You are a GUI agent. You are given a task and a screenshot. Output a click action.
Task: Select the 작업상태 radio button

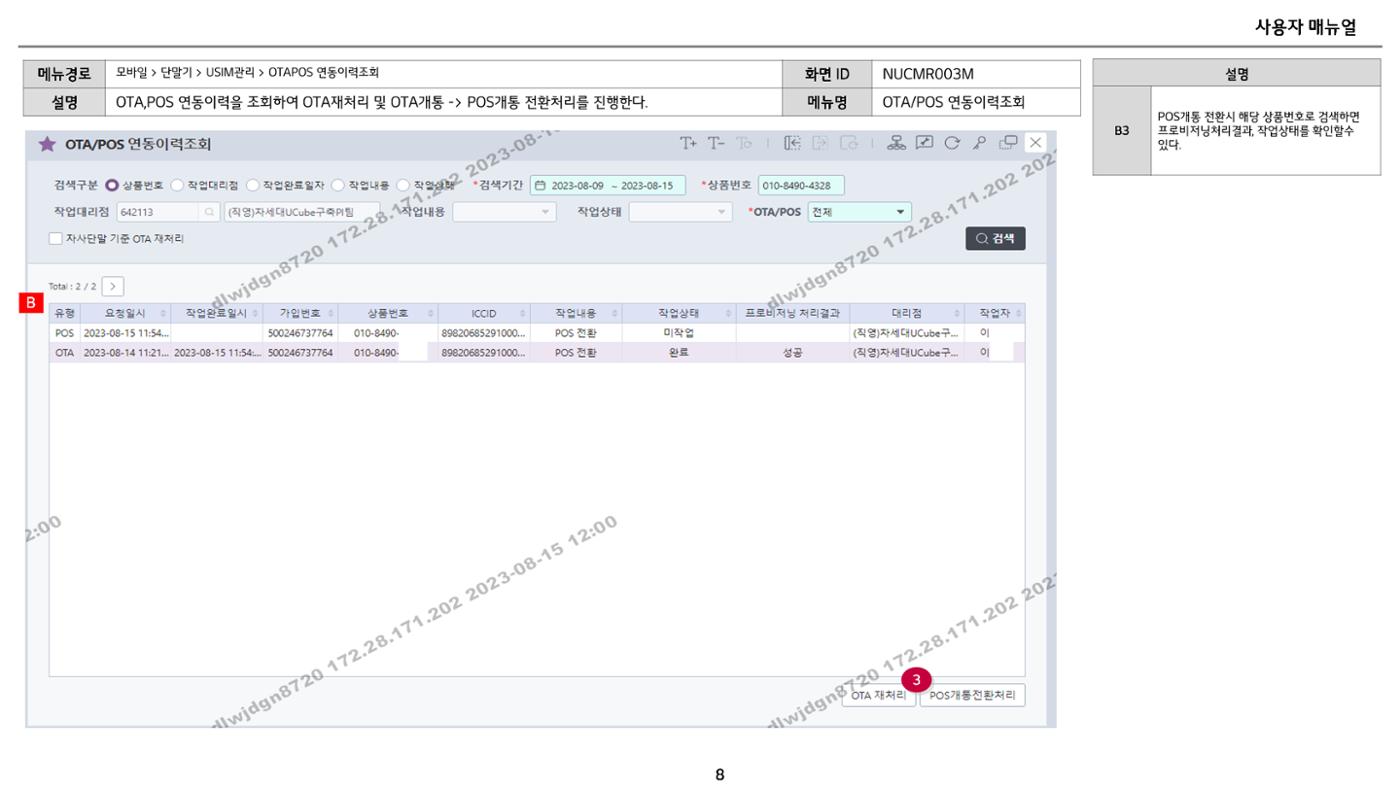[403, 185]
